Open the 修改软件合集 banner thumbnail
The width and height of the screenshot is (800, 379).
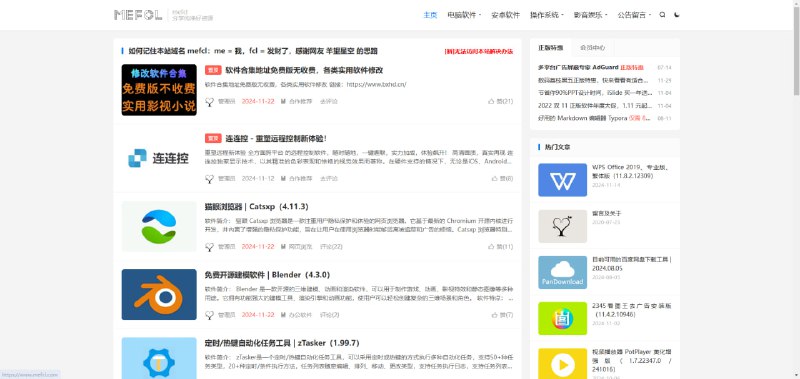[159, 90]
